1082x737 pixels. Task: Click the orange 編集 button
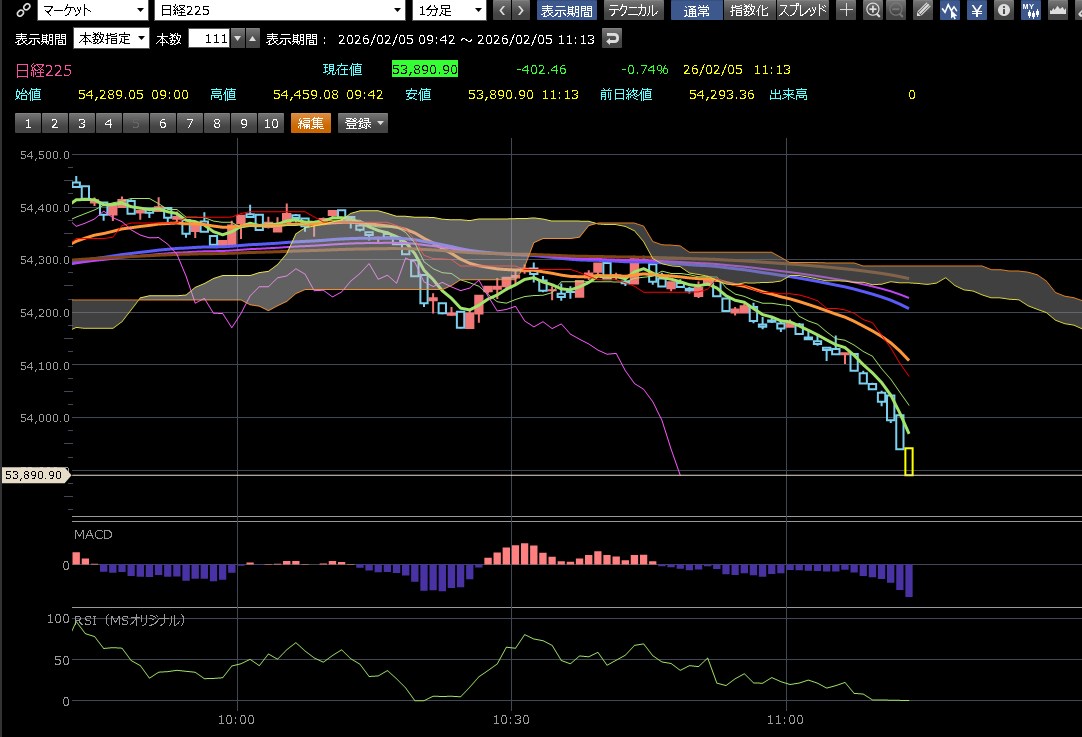tap(310, 123)
